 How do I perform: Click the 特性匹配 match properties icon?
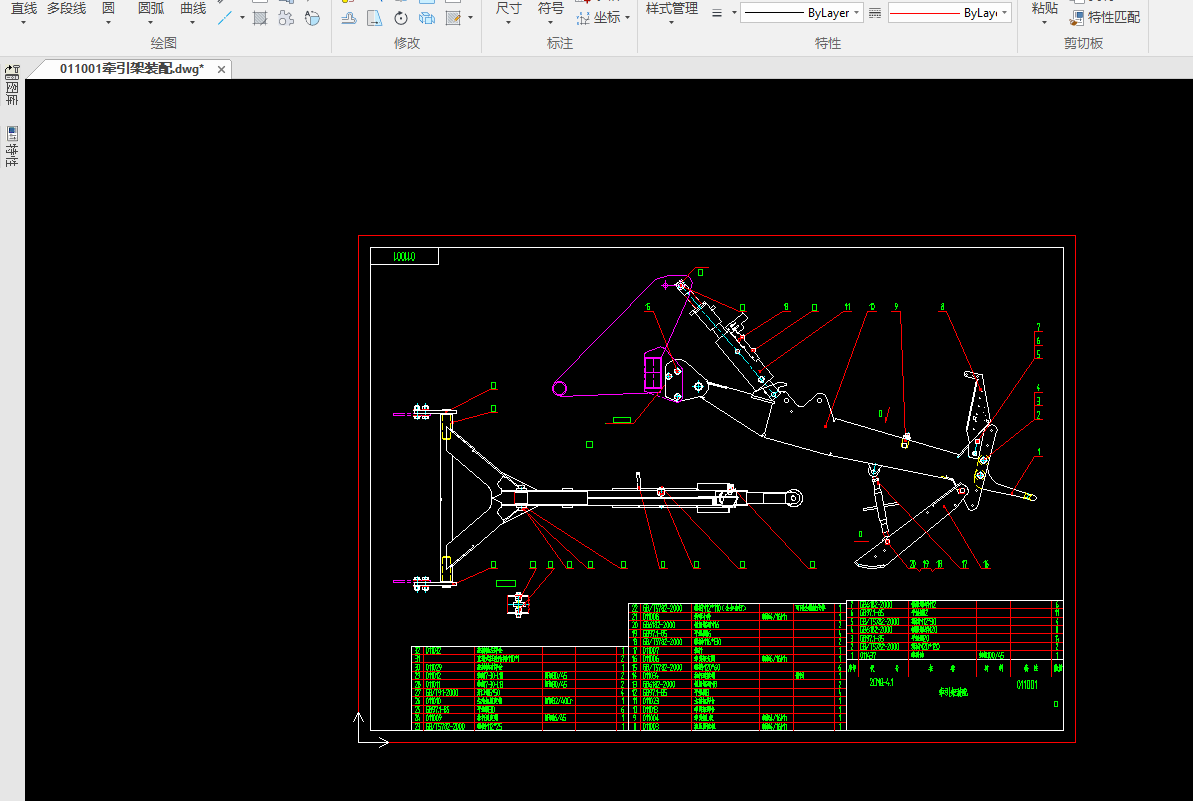click(1078, 17)
